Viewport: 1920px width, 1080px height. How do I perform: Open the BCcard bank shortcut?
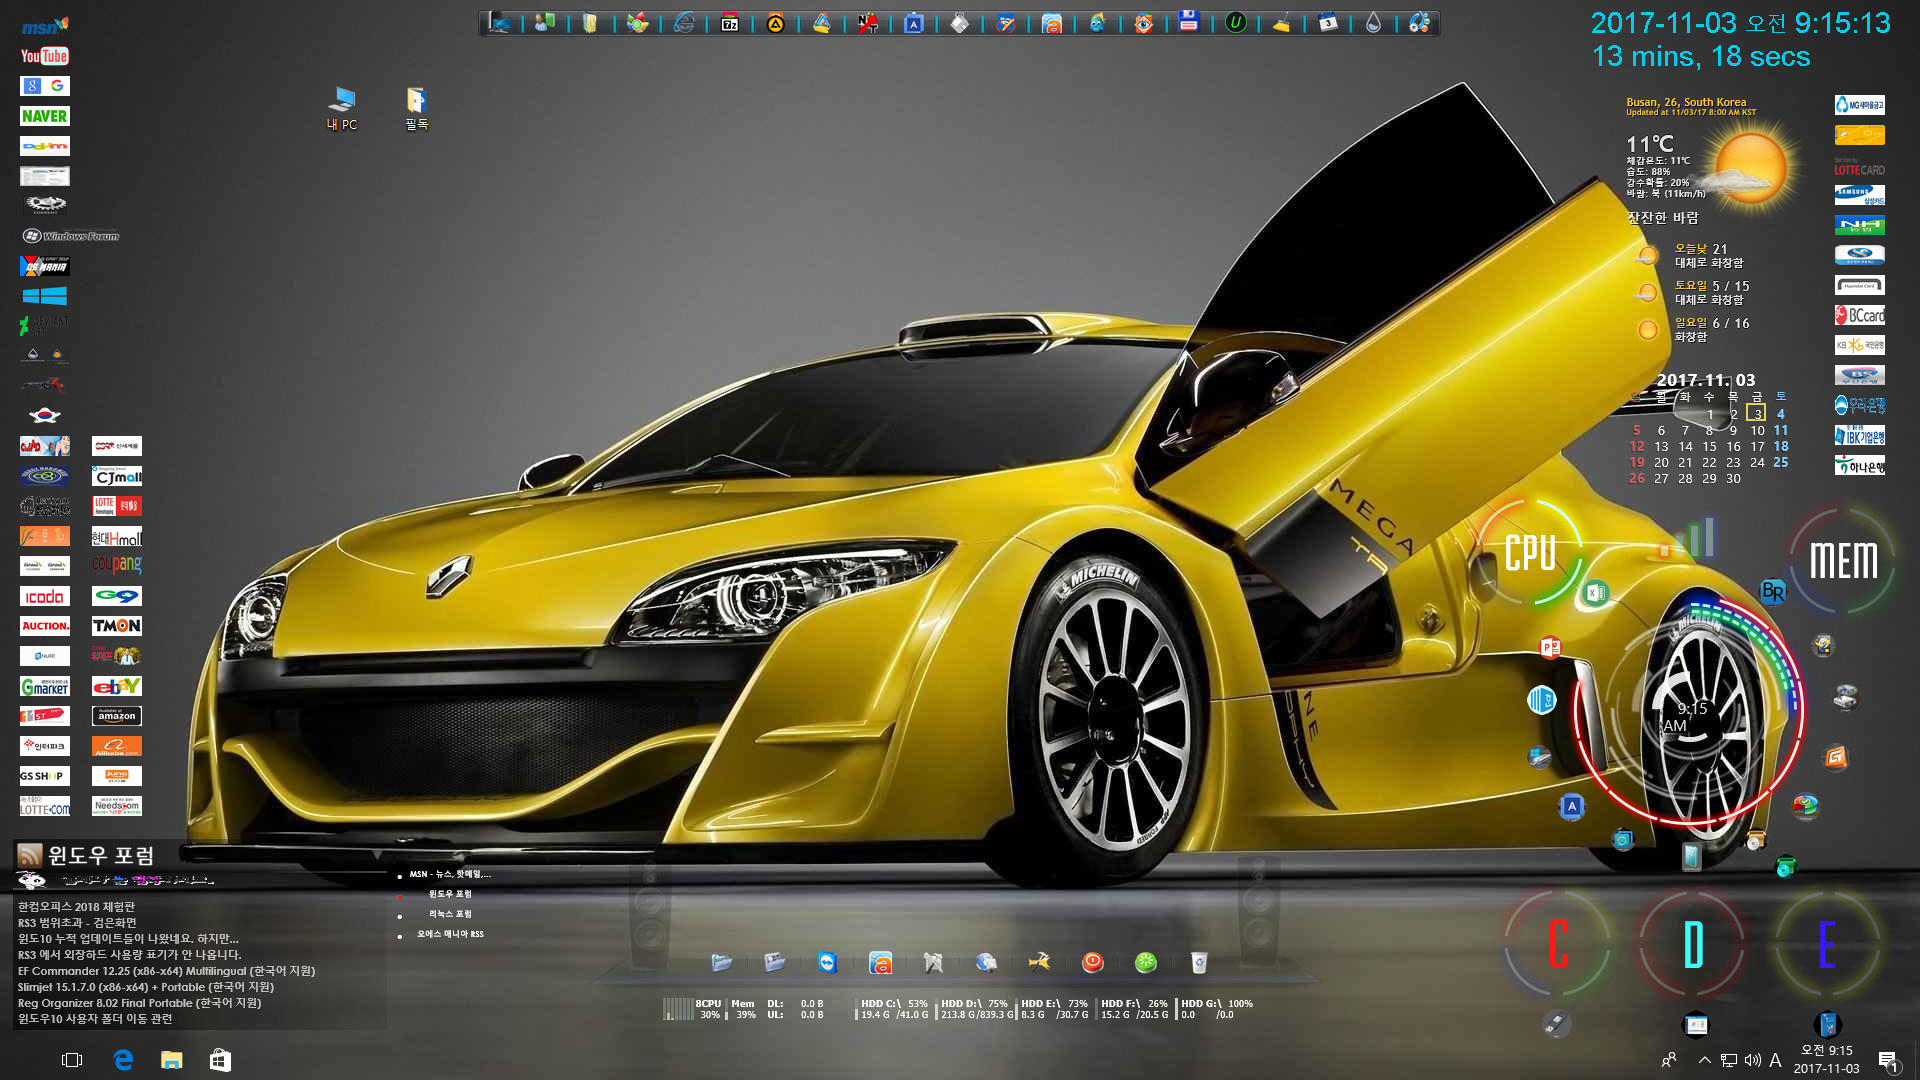(x=1860, y=315)
